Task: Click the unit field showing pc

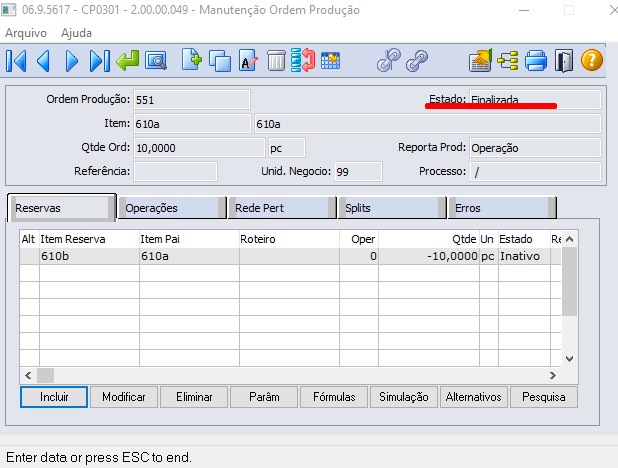Action: [287, 148]
